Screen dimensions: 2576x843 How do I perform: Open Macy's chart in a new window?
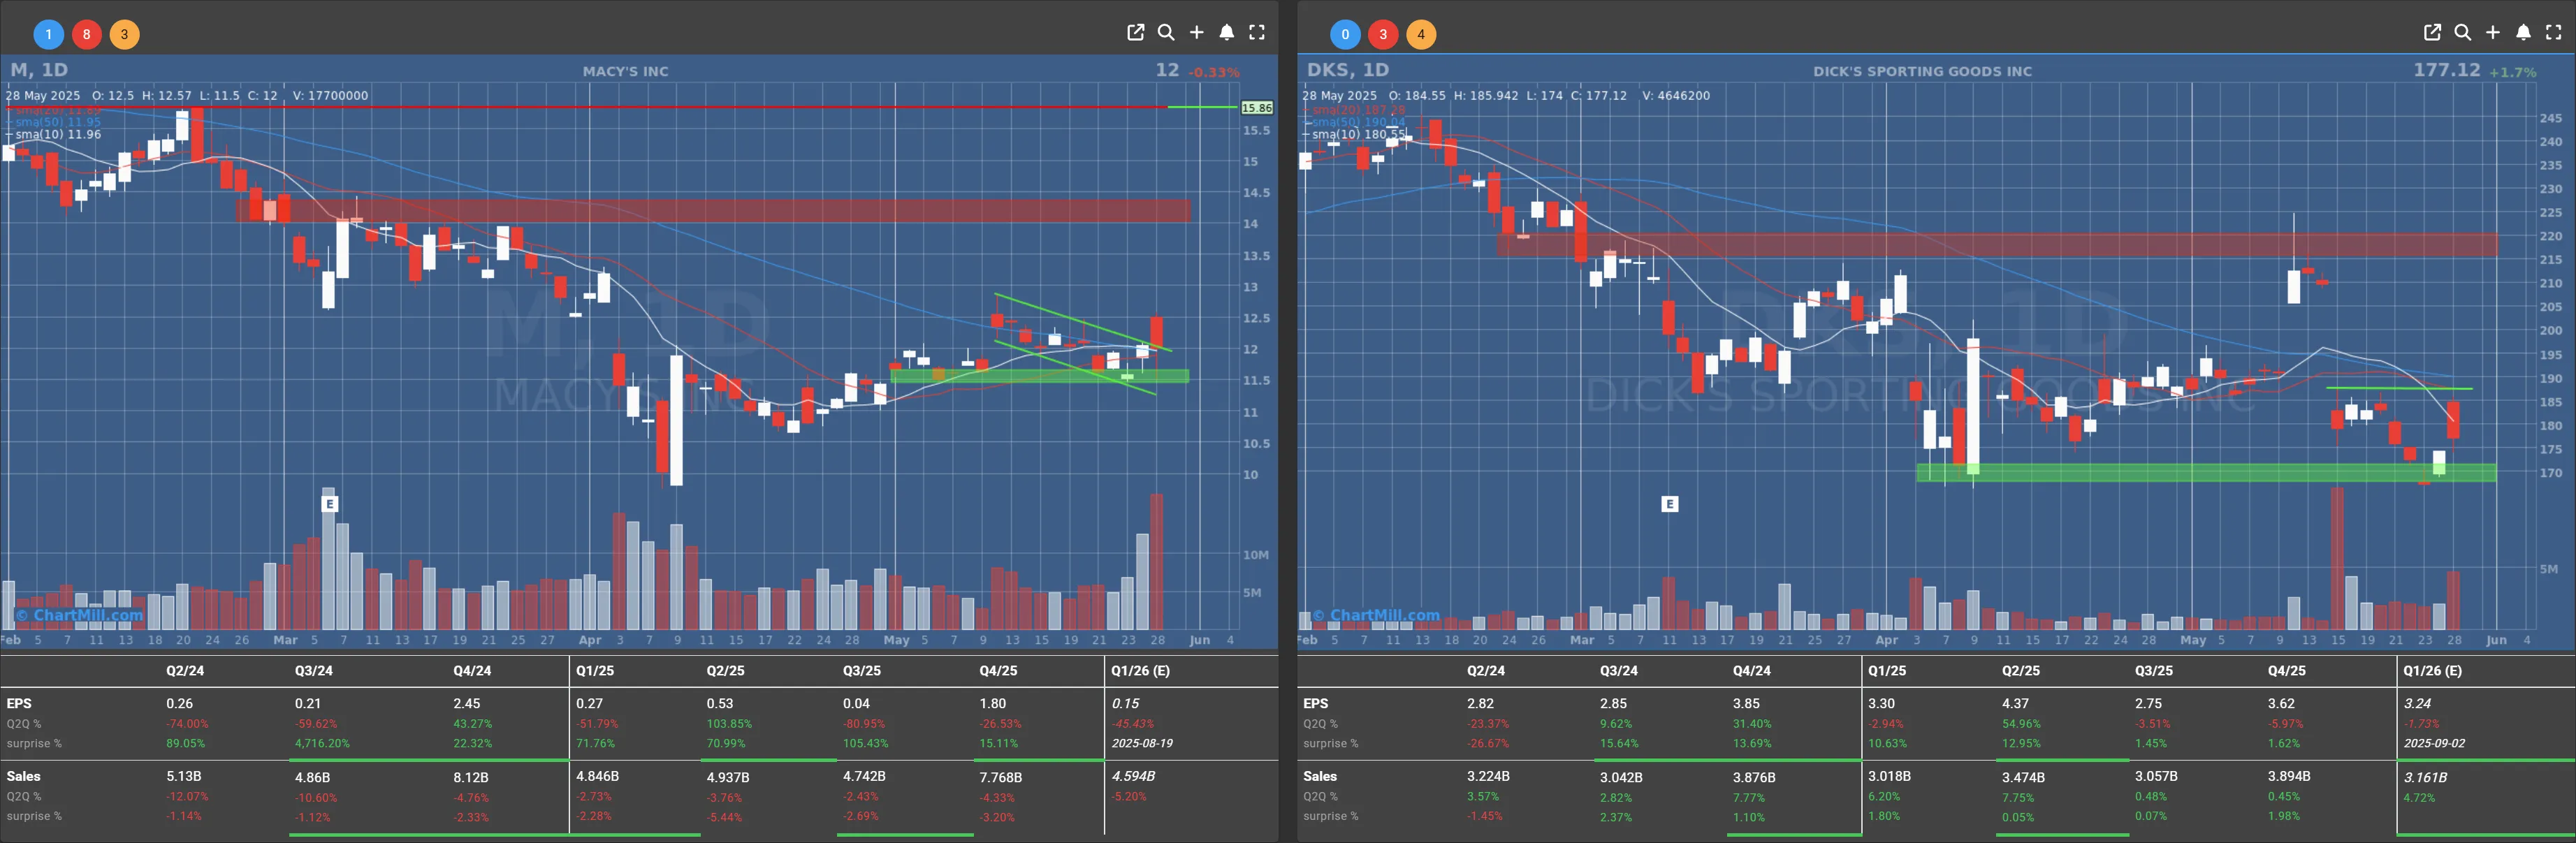(1135, 33)
